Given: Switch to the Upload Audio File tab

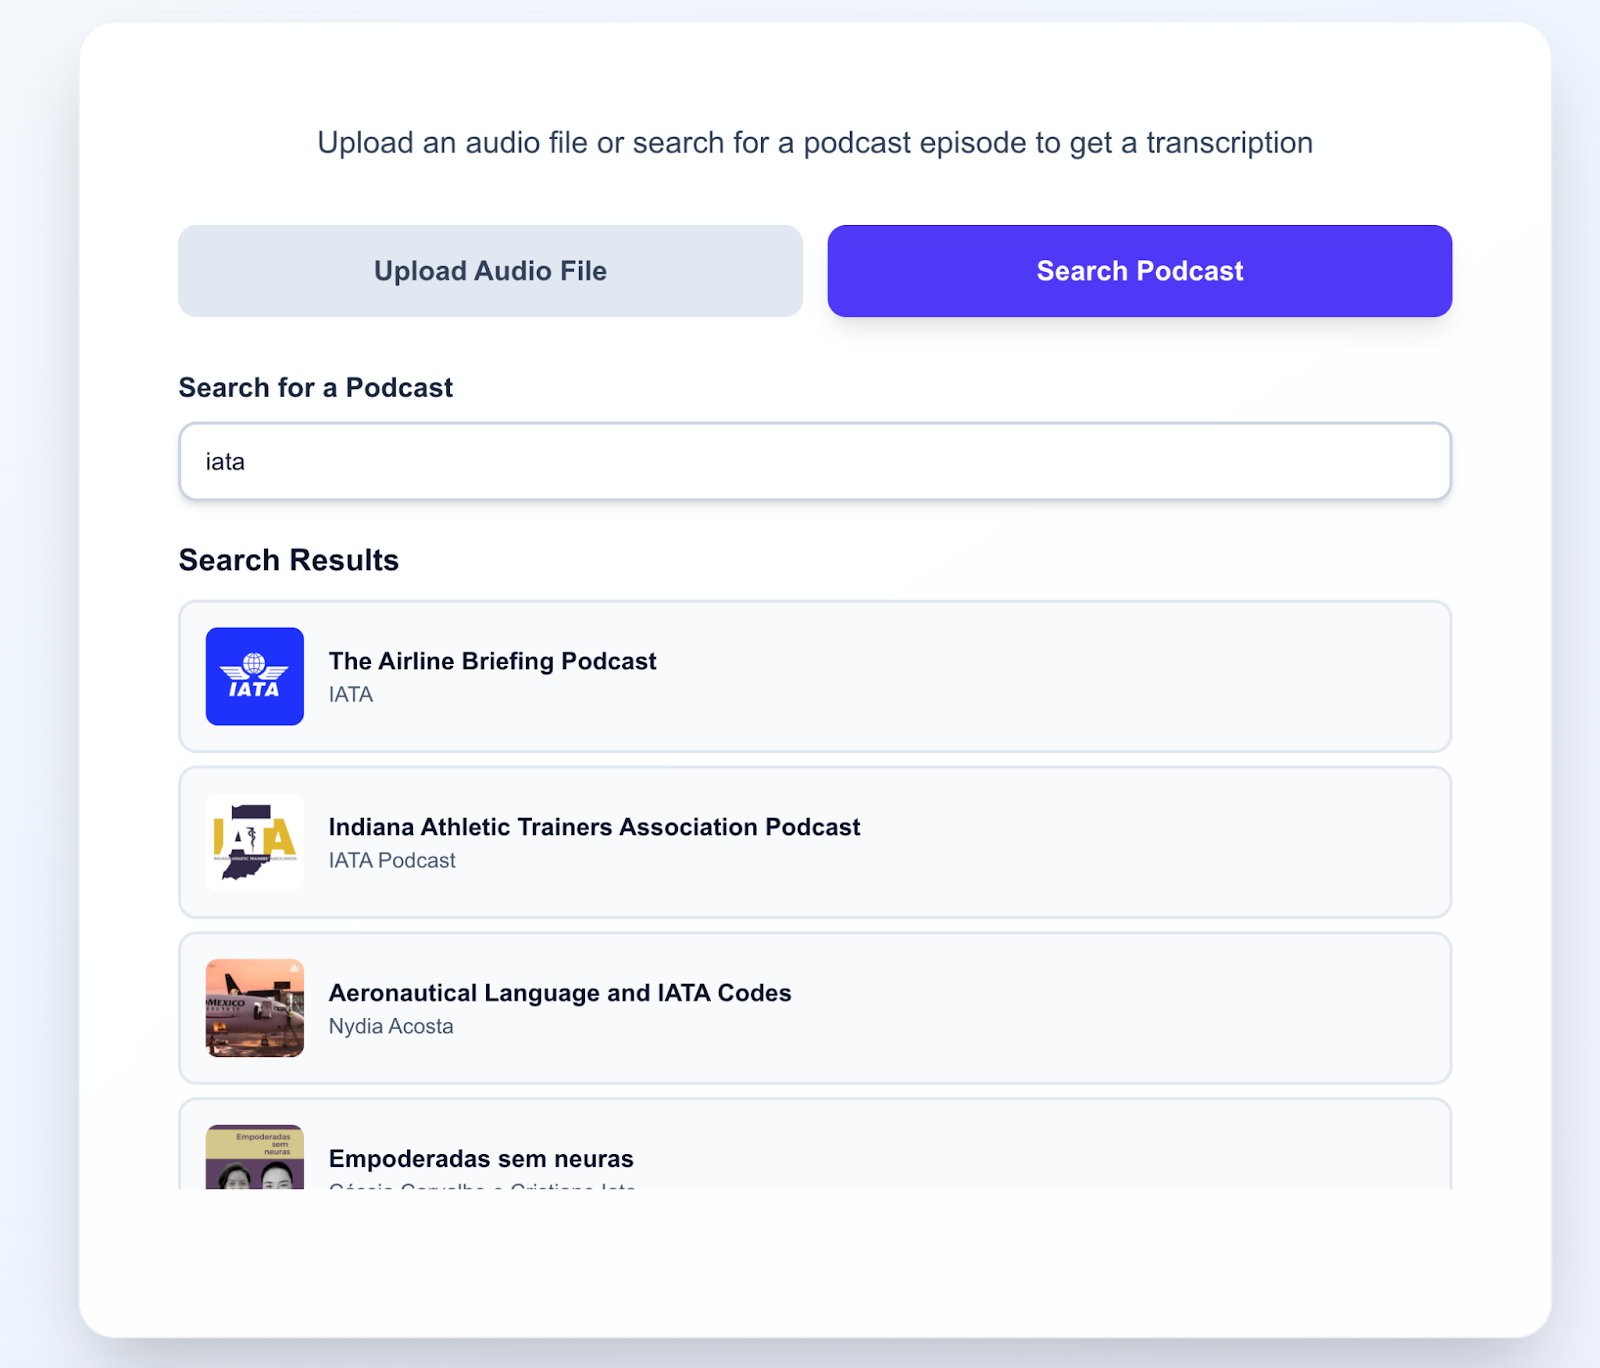Looking at the screenshot, I should pyautogui.click(x=489, y=270).
